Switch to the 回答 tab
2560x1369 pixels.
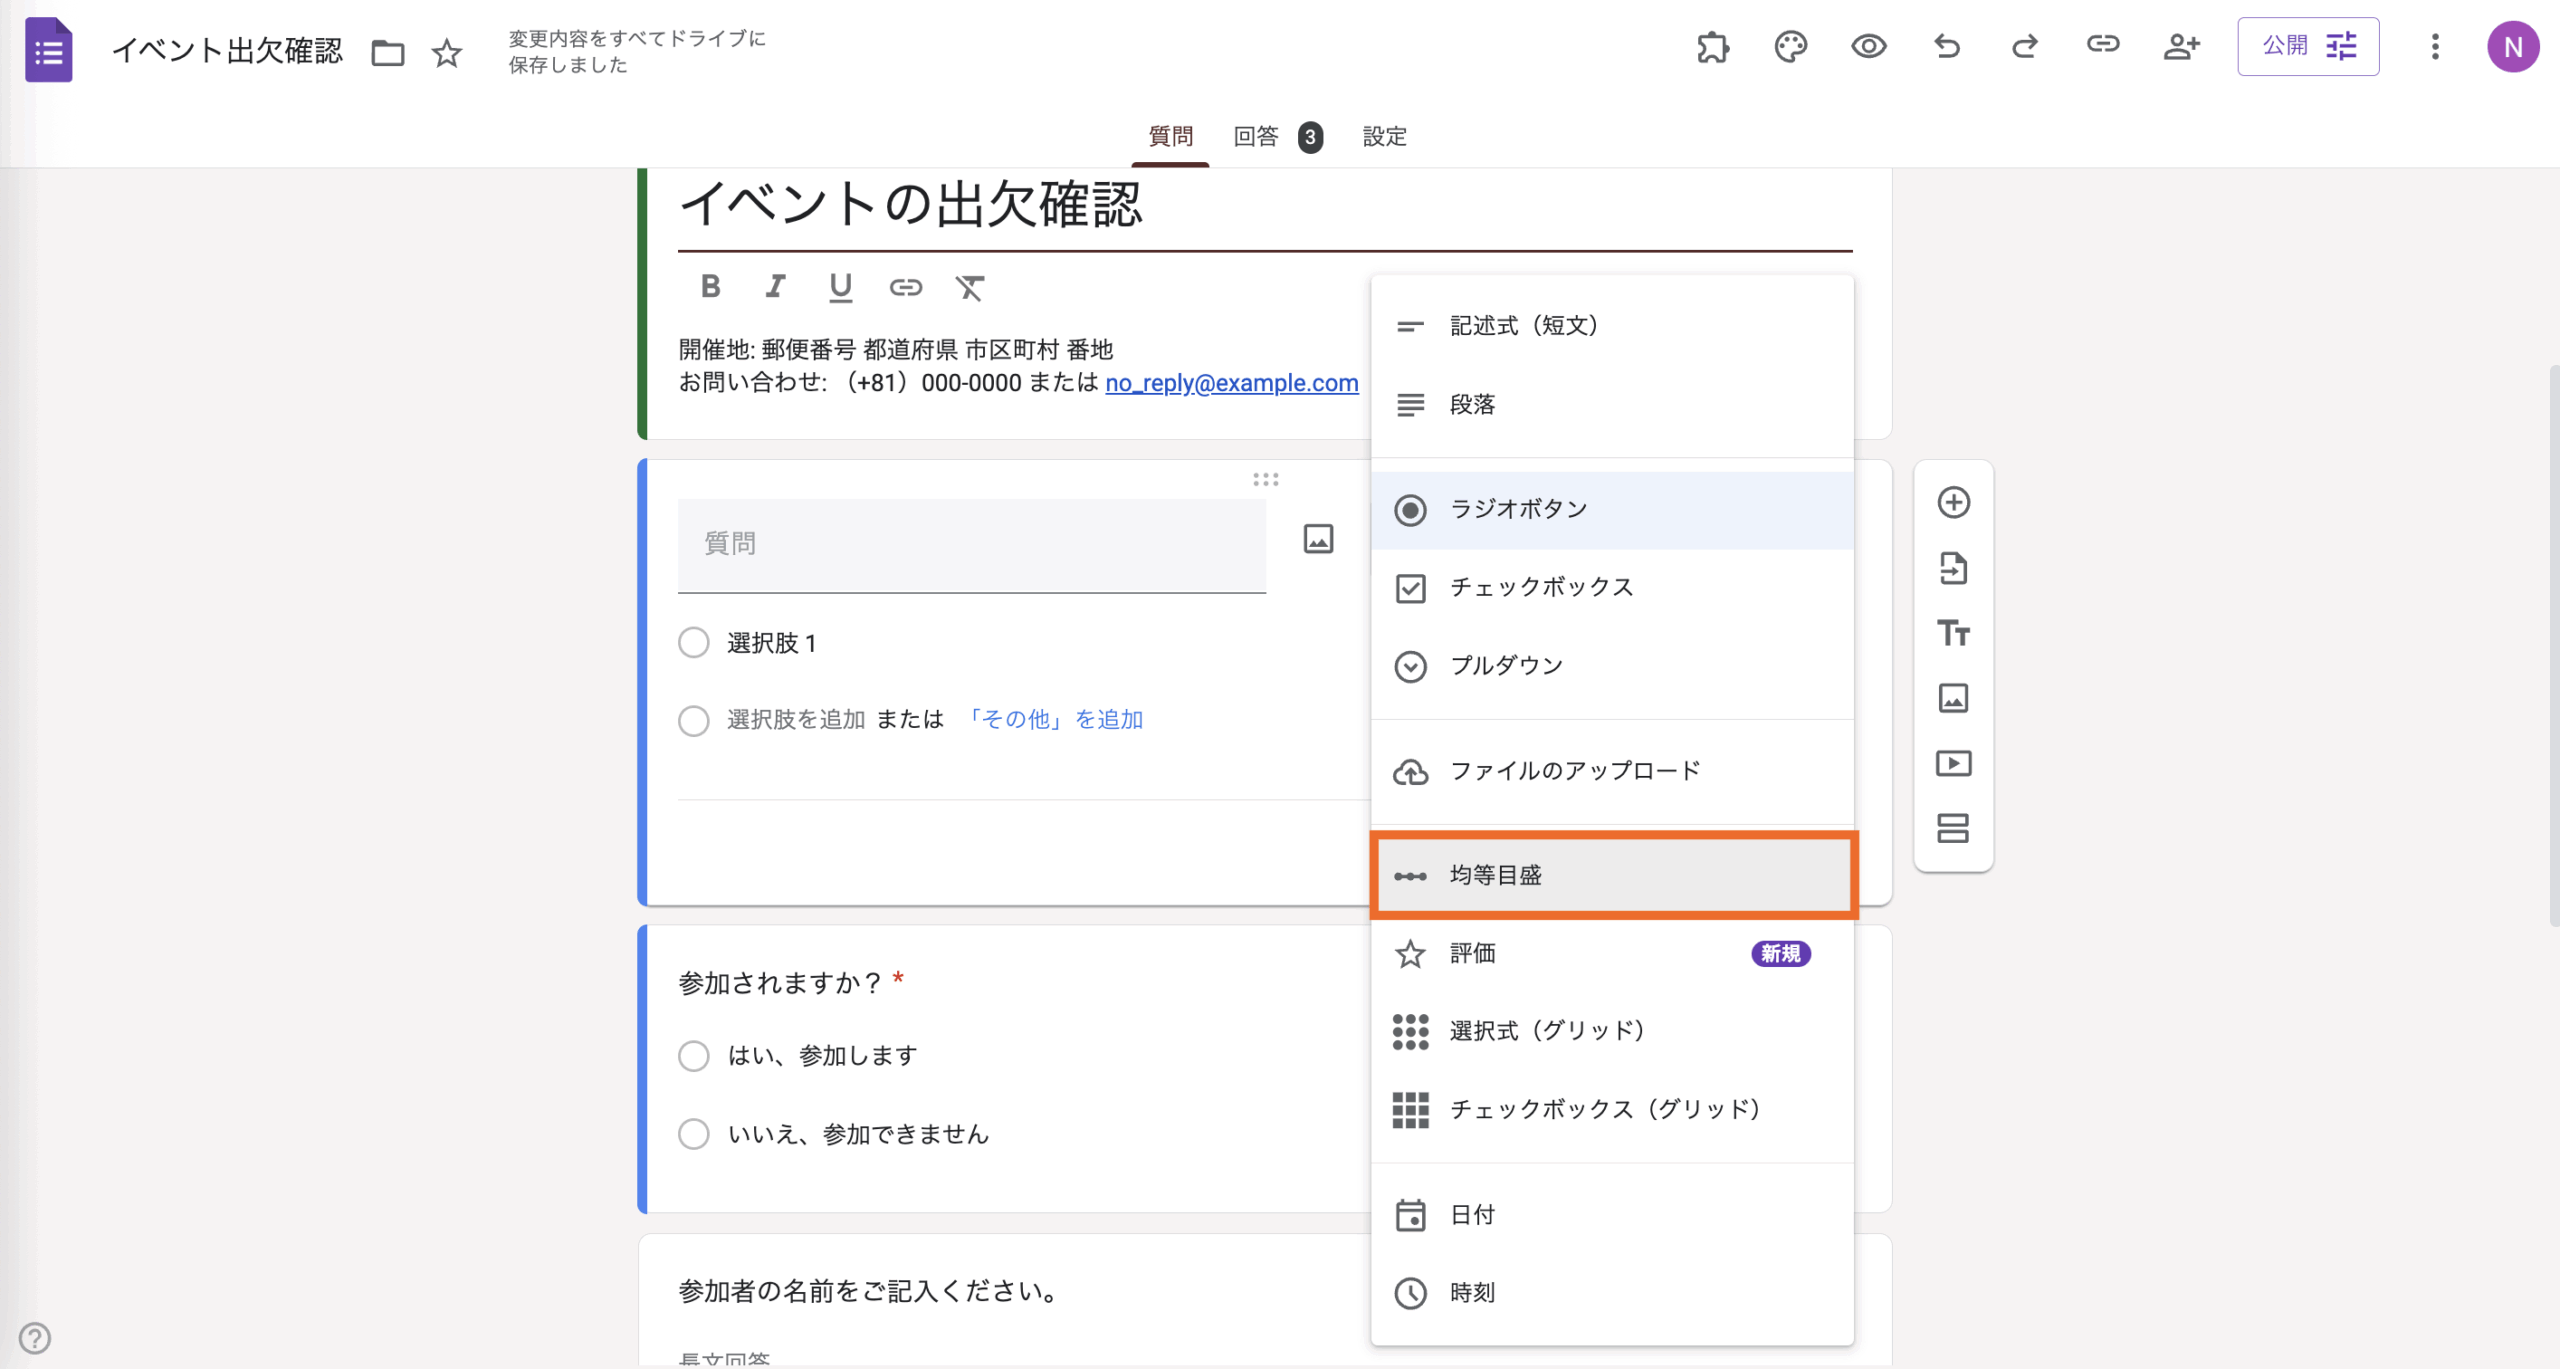tap(1258, 136)
